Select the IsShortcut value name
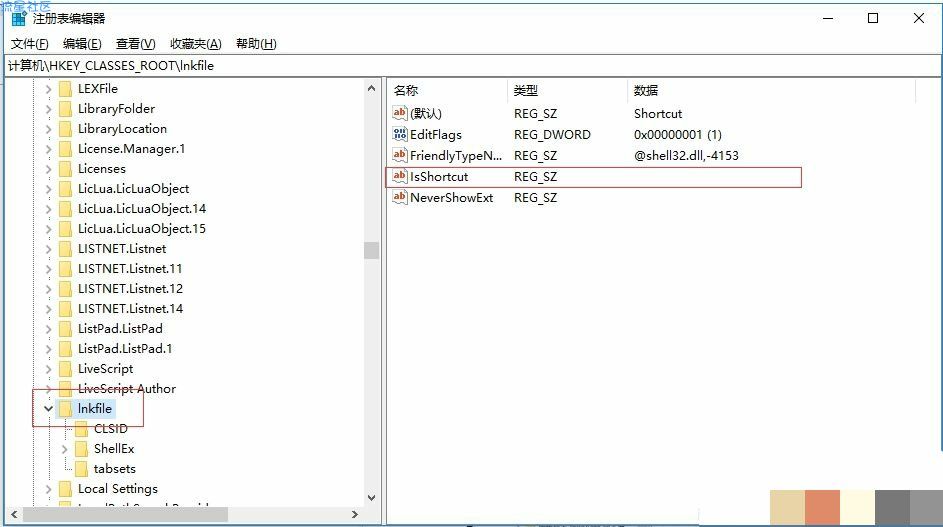Screen dimensions: 943x527 (x=439, y=176)
